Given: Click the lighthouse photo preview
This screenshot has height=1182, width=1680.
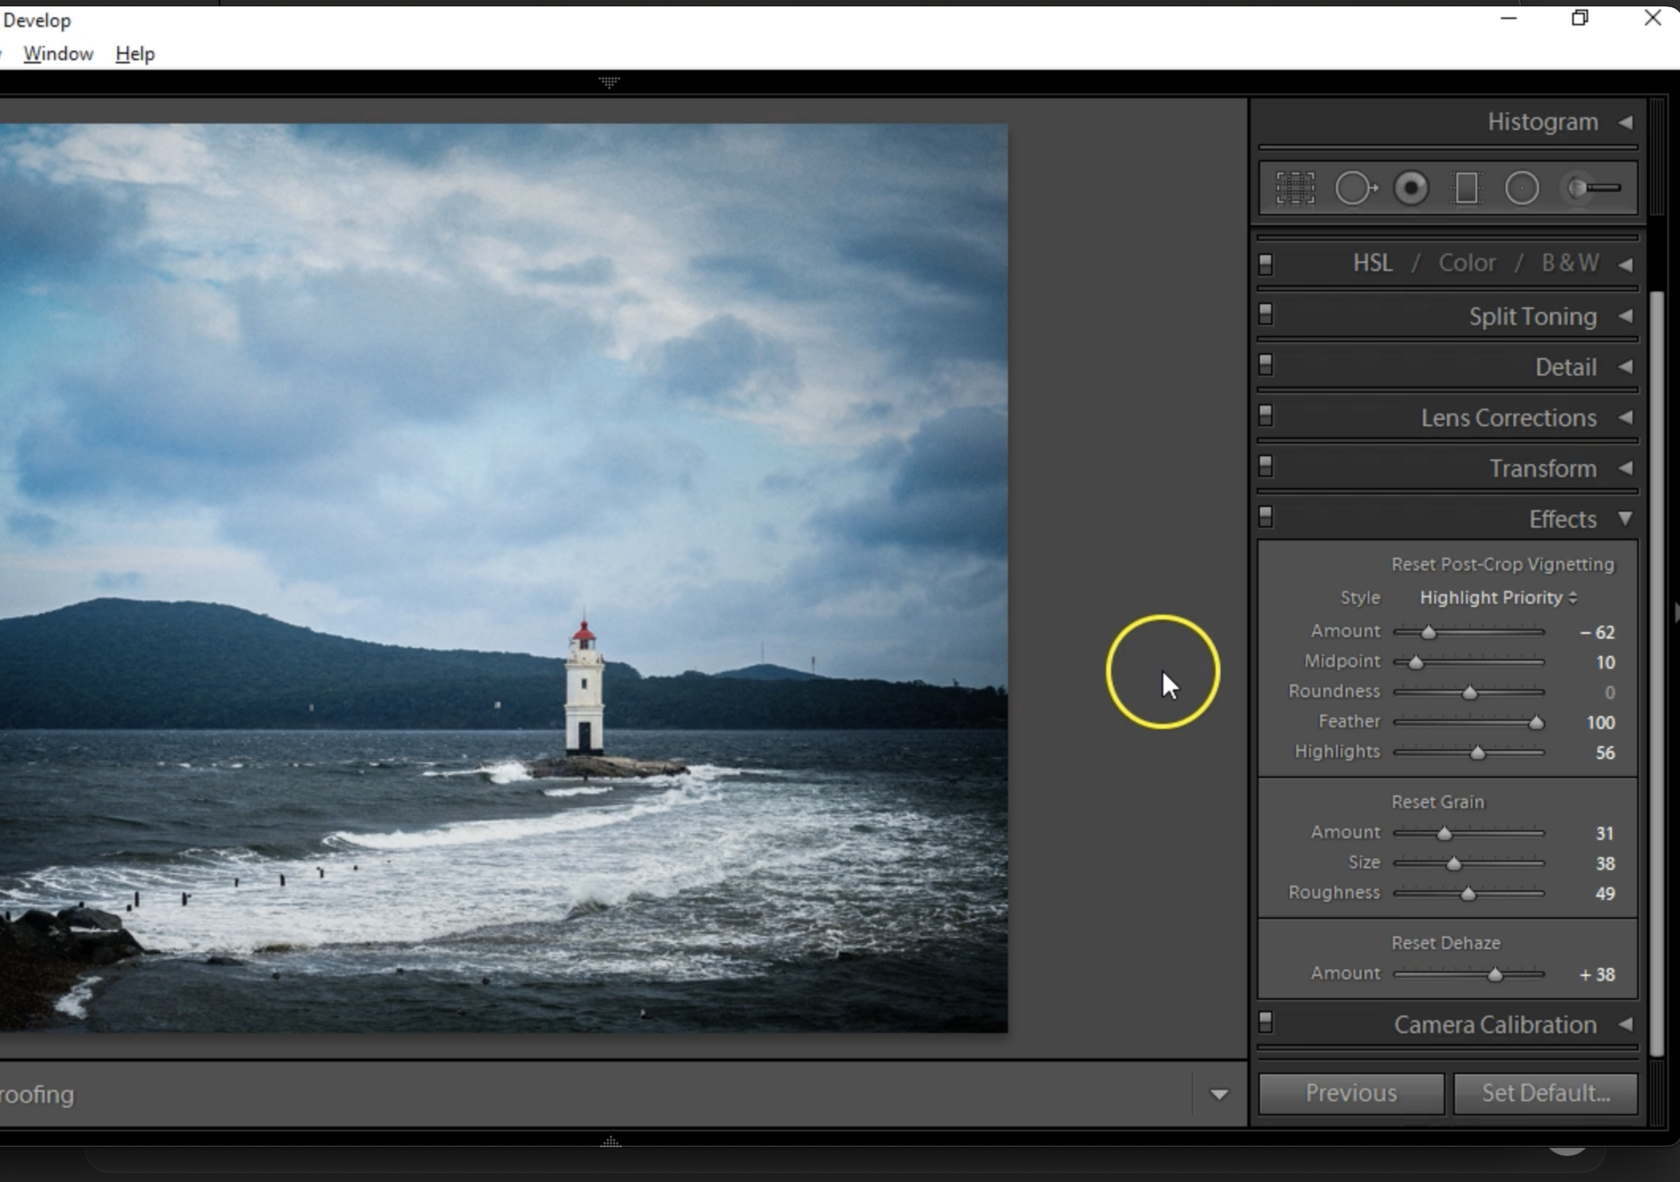Looking at the screenshot, I should 503,577.
